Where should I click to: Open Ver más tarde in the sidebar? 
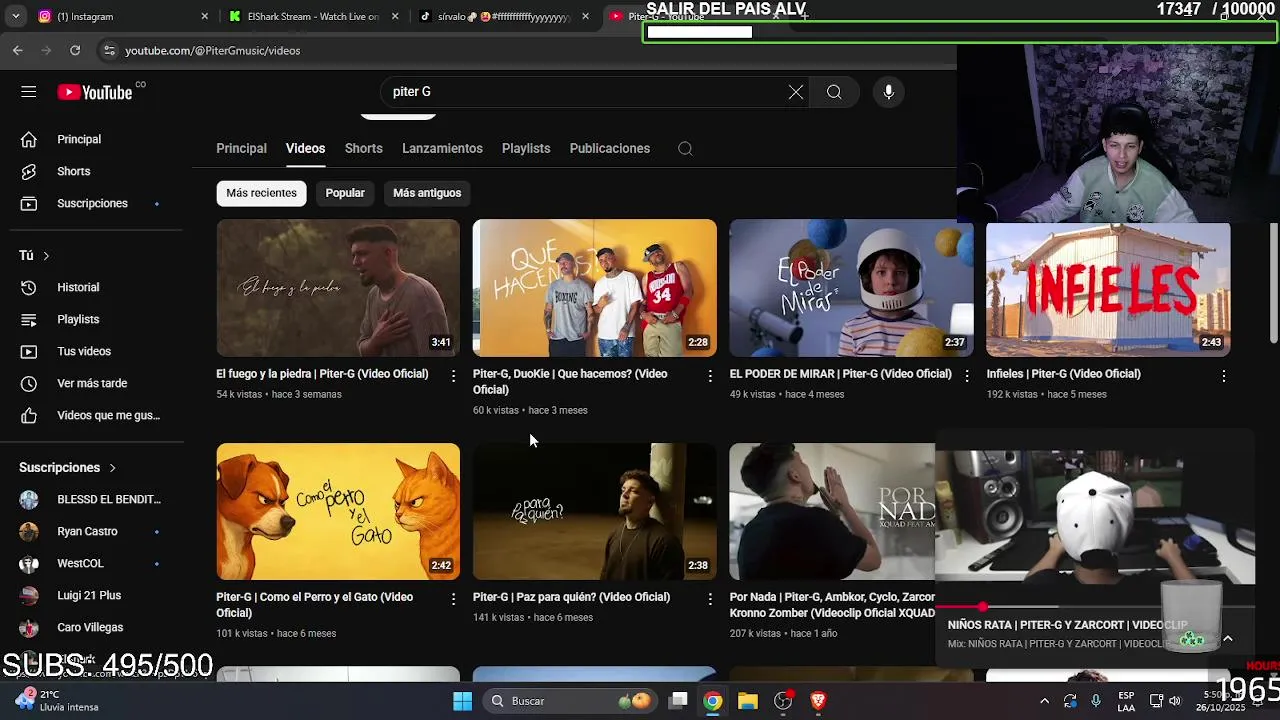[92, 383]
